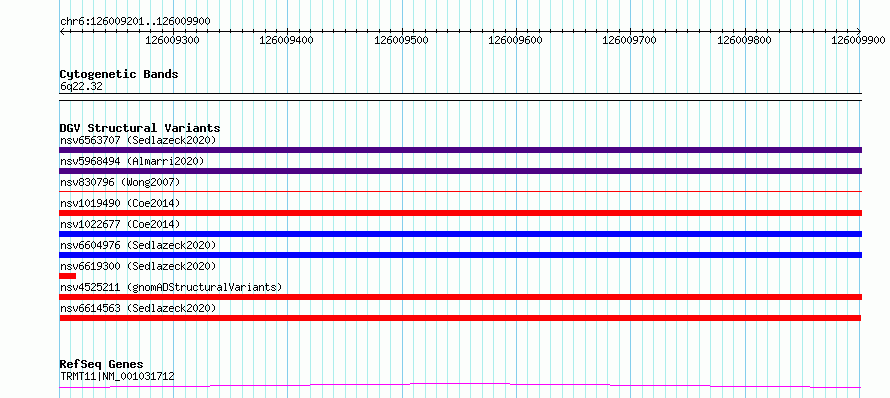Image resolution: width=890 pixels, height=398 pixels.
Task: Open the nsv1019490 (Coe2014) label
Action: click(120, 203)
